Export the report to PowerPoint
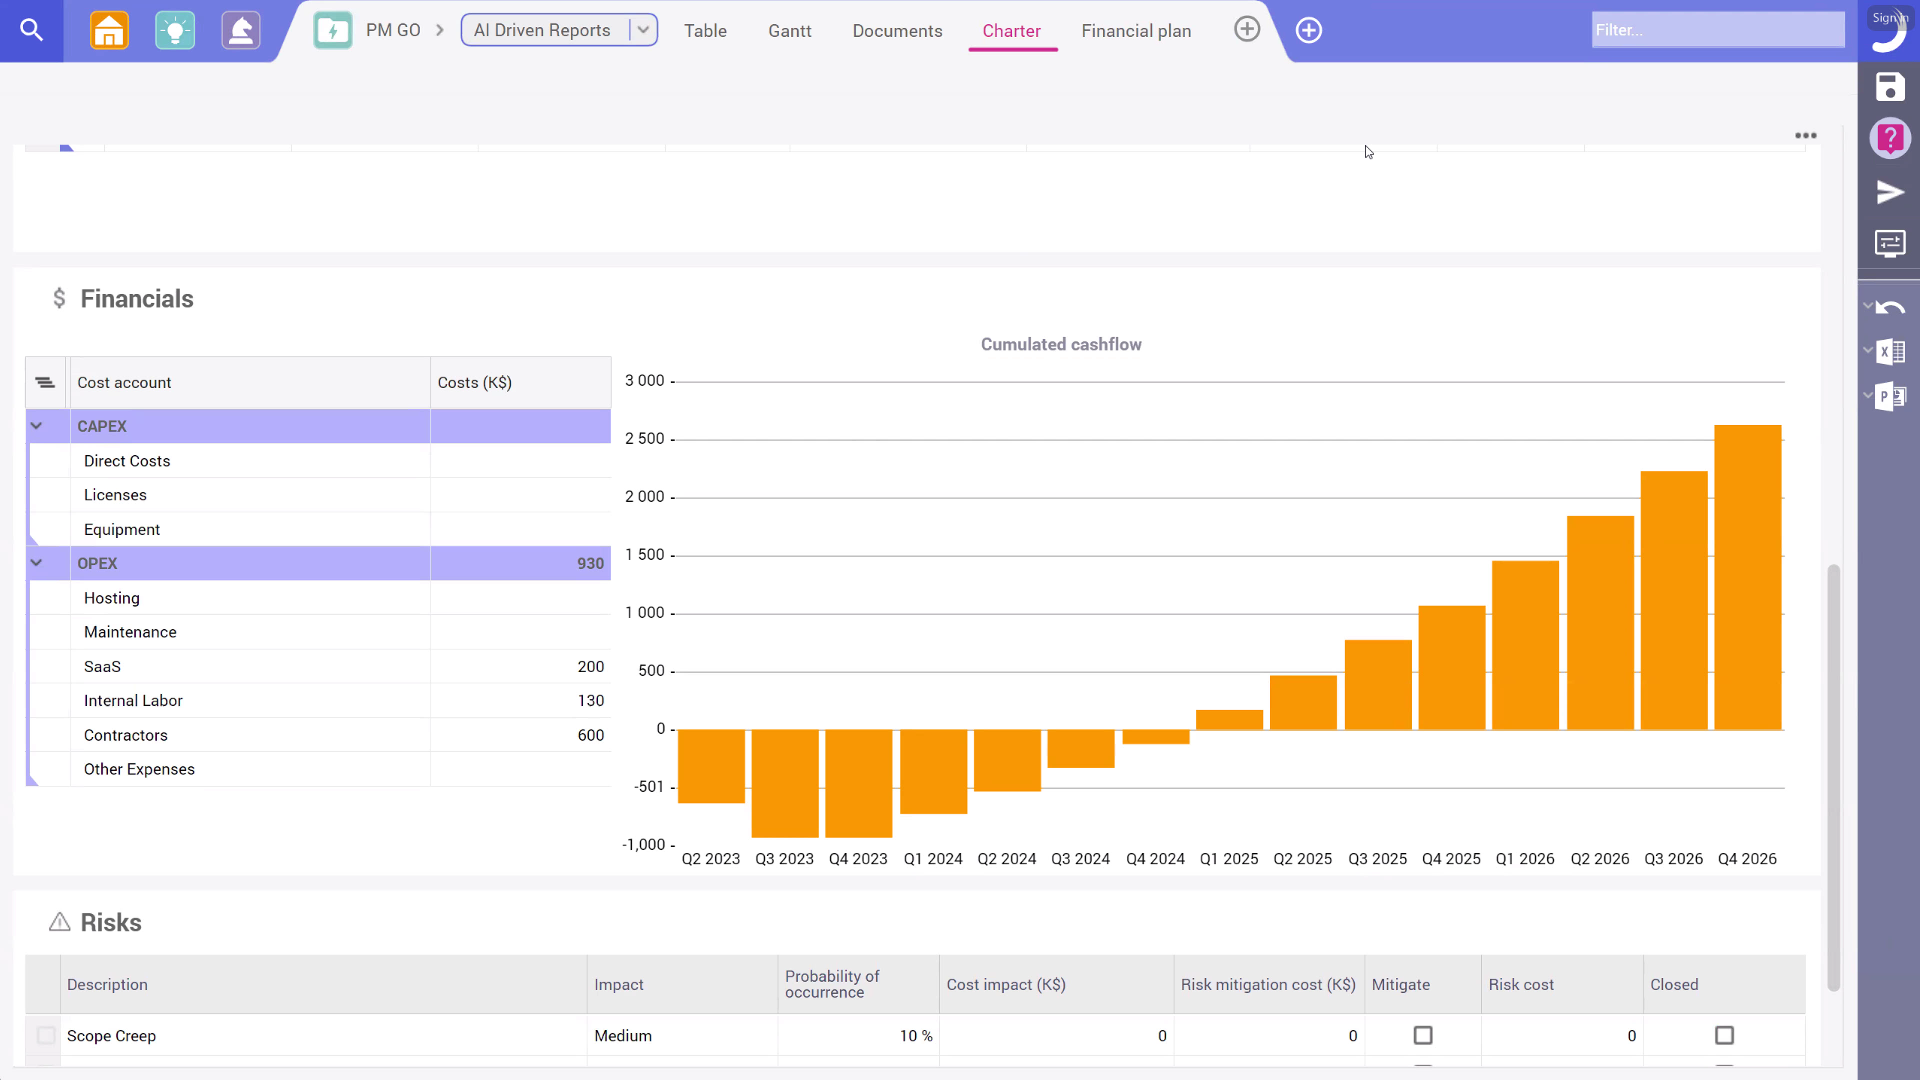Screen dimensions: 1920x1080 (1892, 397)
